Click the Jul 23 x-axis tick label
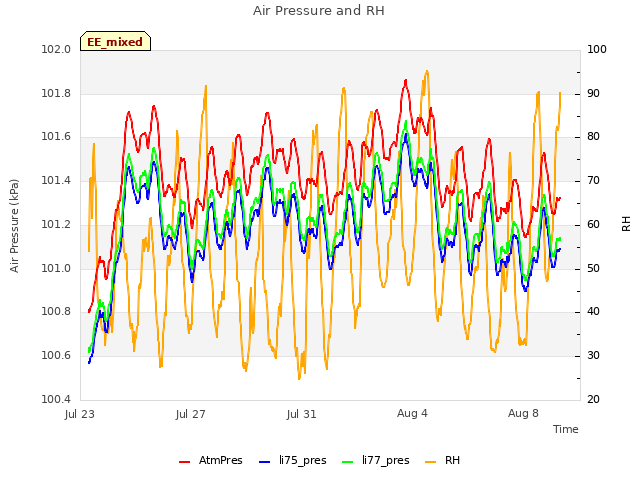 click(80, 414)
